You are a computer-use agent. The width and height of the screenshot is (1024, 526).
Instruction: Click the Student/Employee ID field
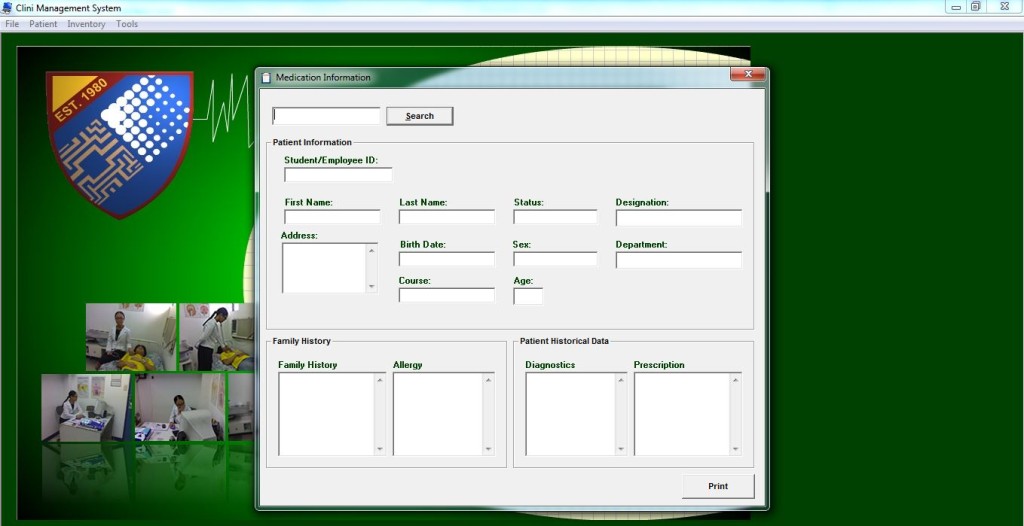[338, 174]
